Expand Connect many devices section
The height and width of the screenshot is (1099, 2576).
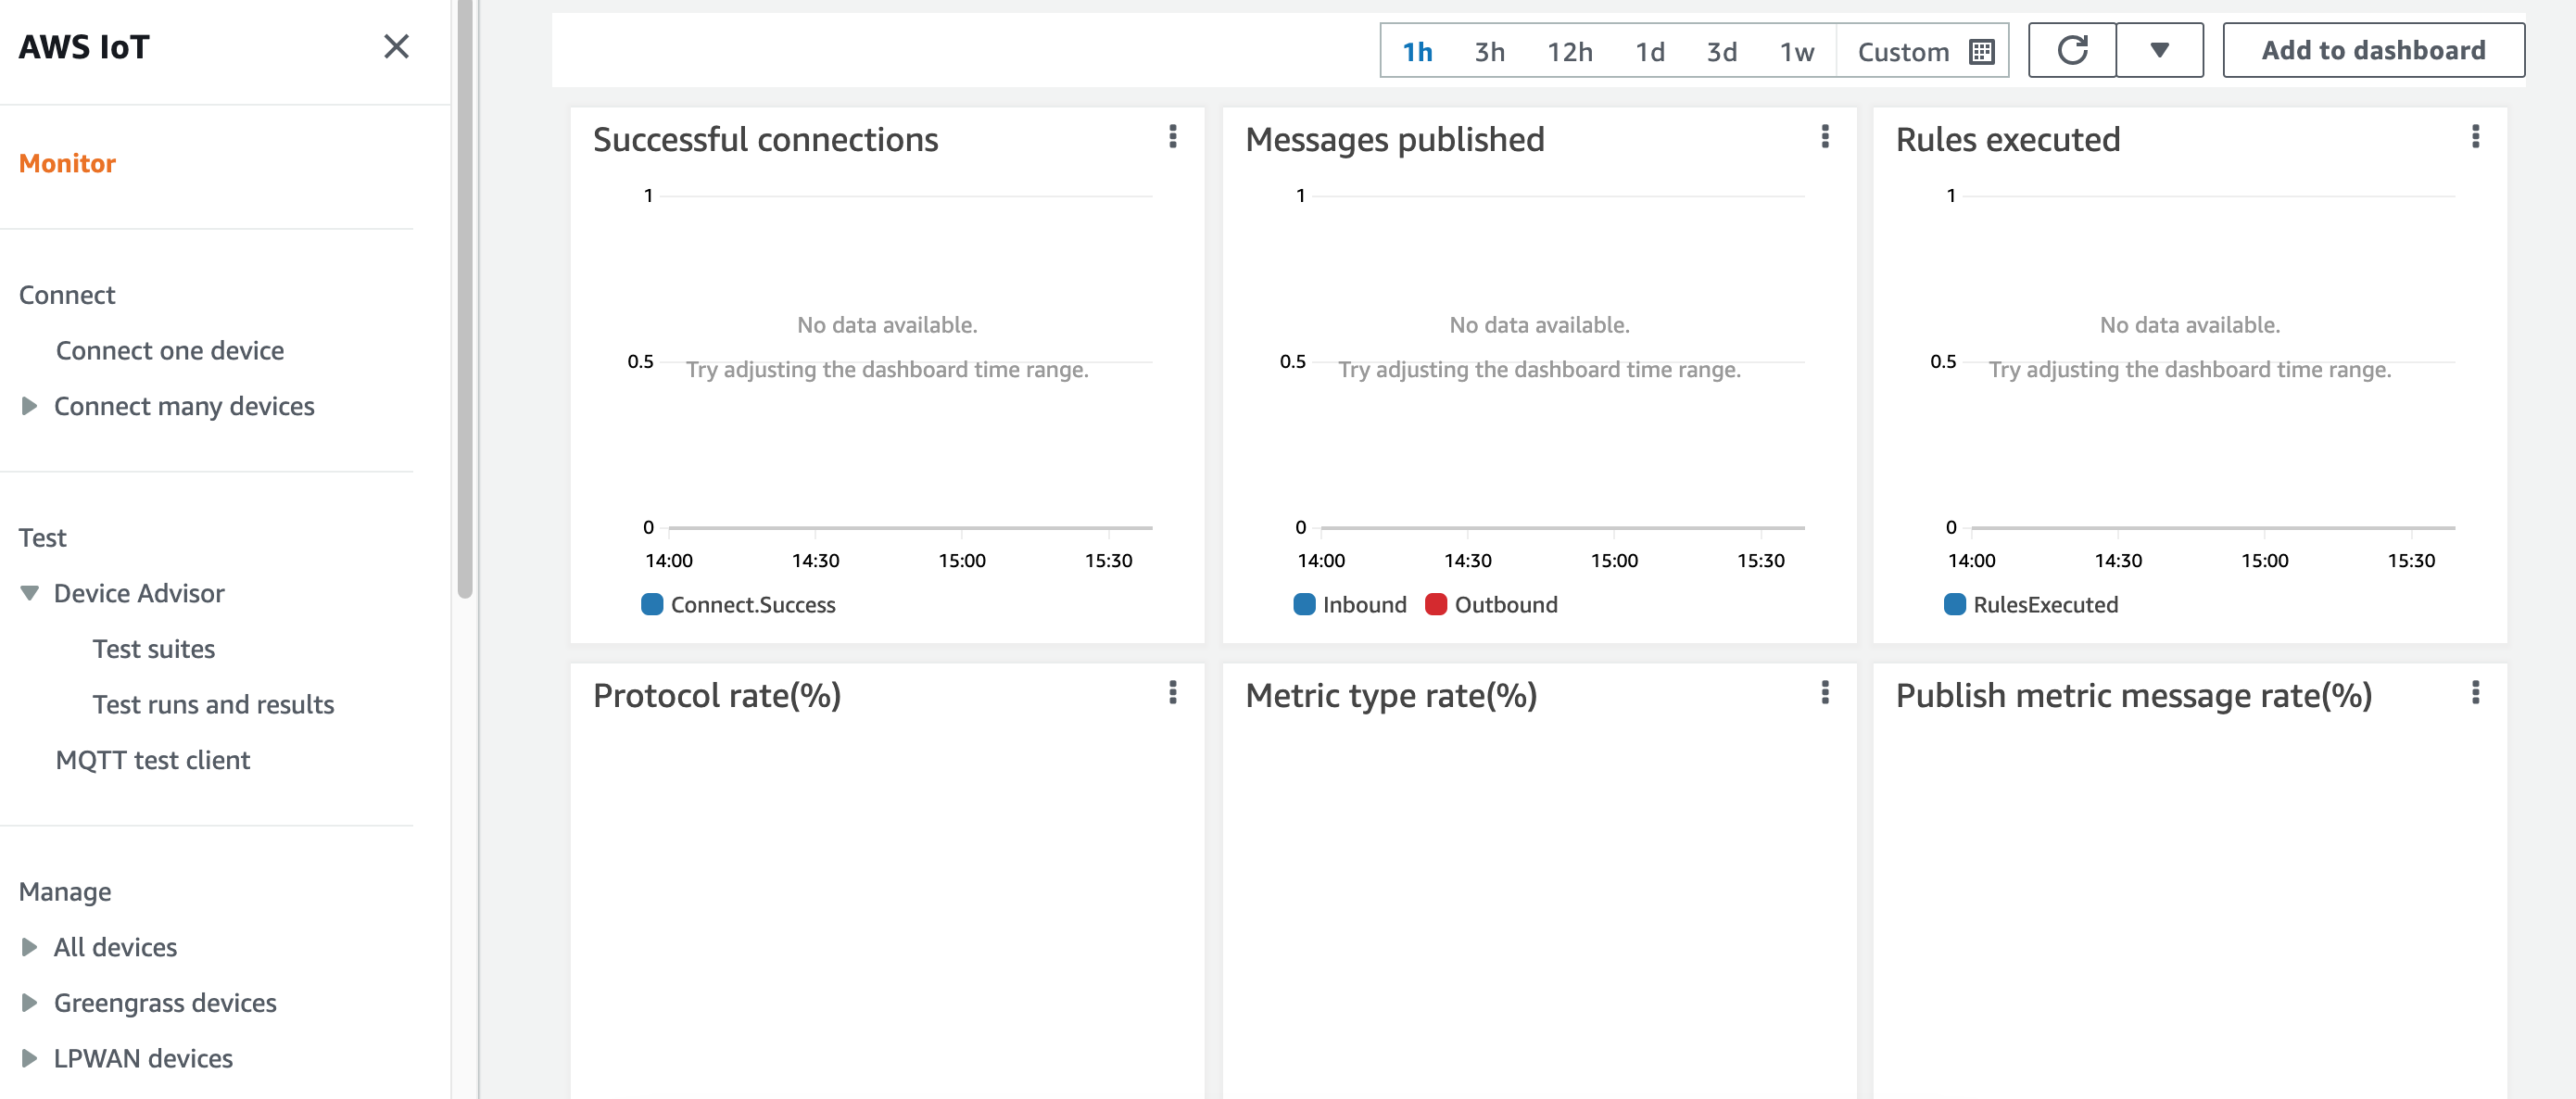pyautogui.click(x=29, y=406)
